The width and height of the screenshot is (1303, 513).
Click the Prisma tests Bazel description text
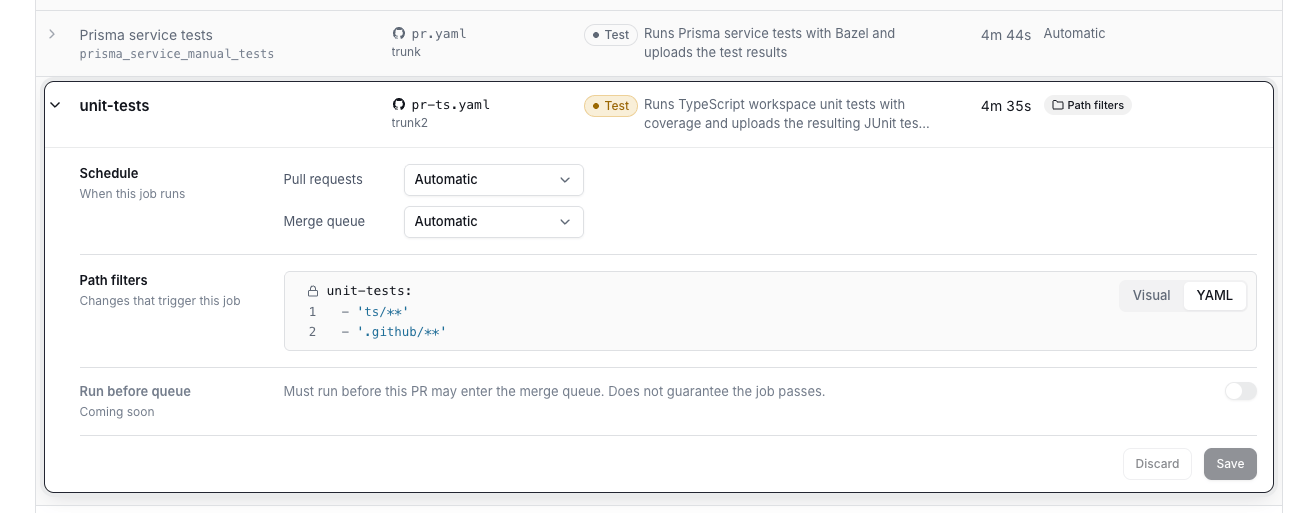pyautogui.click(x=770, y=43)
